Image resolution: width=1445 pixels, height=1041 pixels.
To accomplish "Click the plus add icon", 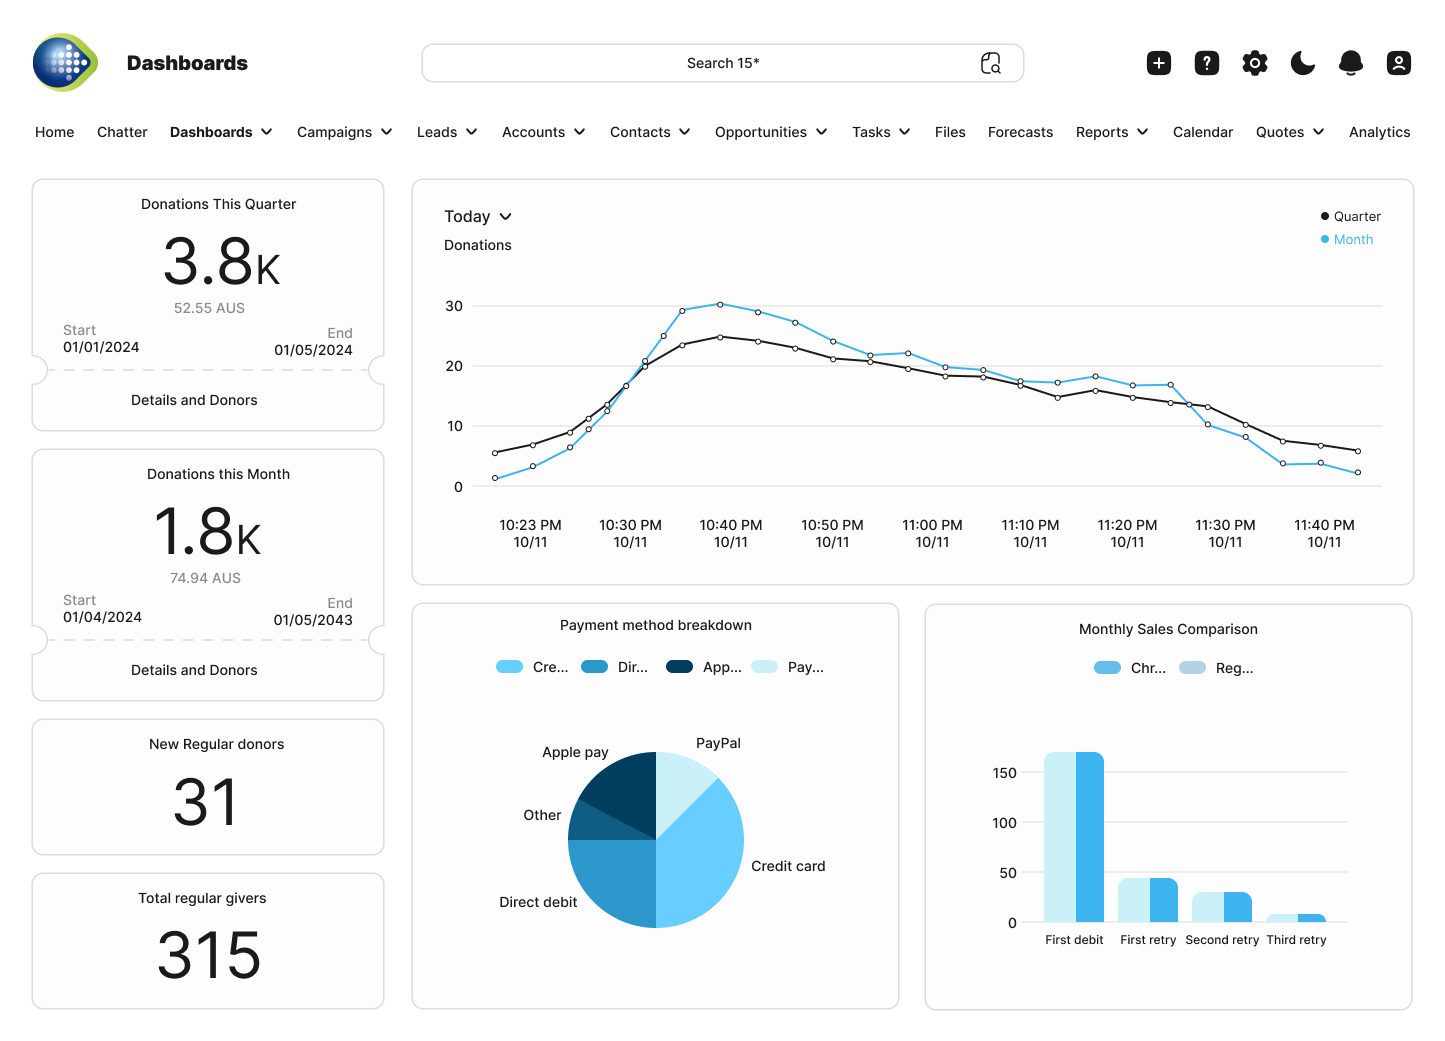I will [1159, 63].
